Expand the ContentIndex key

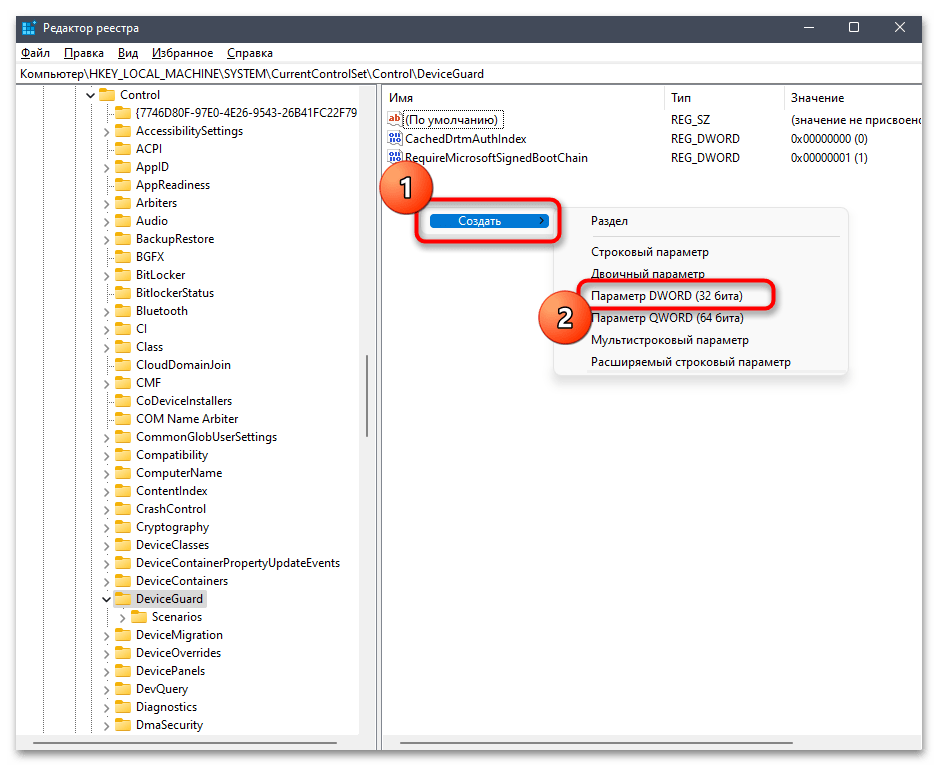coord(106,491)
